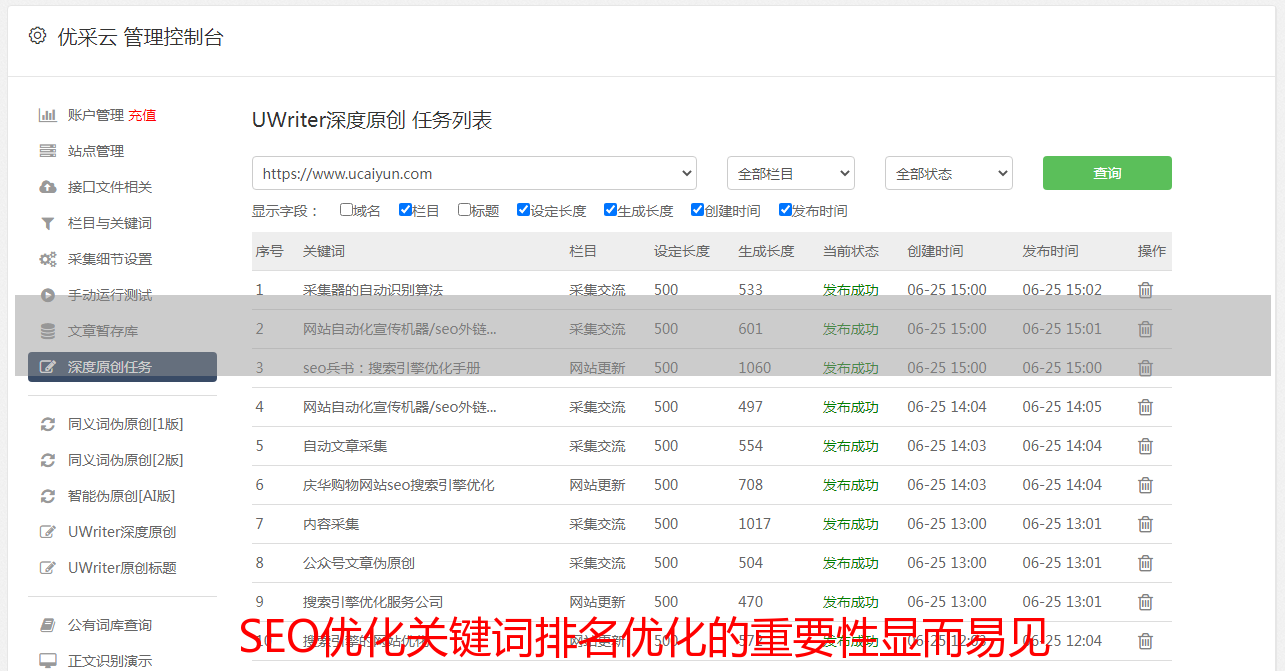
Task: Click the 内容采集 keyword row
Action: click(331, 524)
